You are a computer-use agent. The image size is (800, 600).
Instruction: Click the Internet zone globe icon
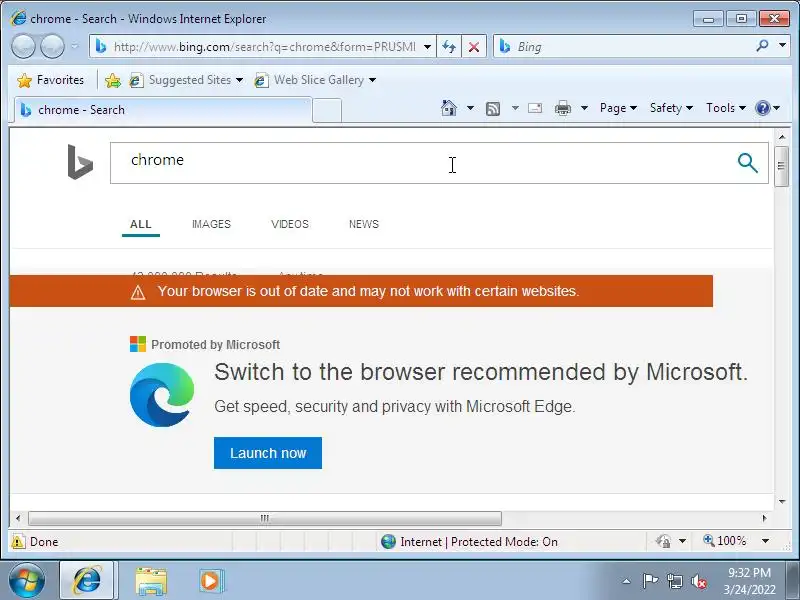(x=388, y=541)
